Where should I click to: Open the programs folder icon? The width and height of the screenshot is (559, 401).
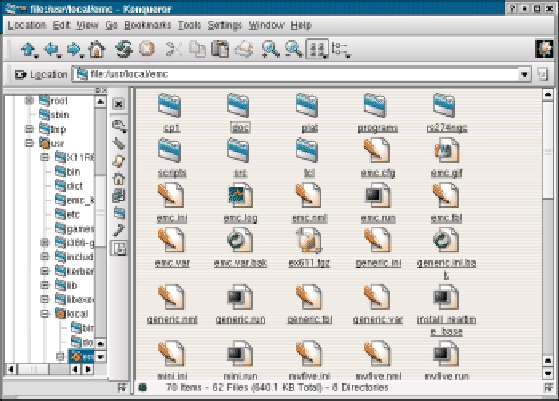tap(375, 106)
